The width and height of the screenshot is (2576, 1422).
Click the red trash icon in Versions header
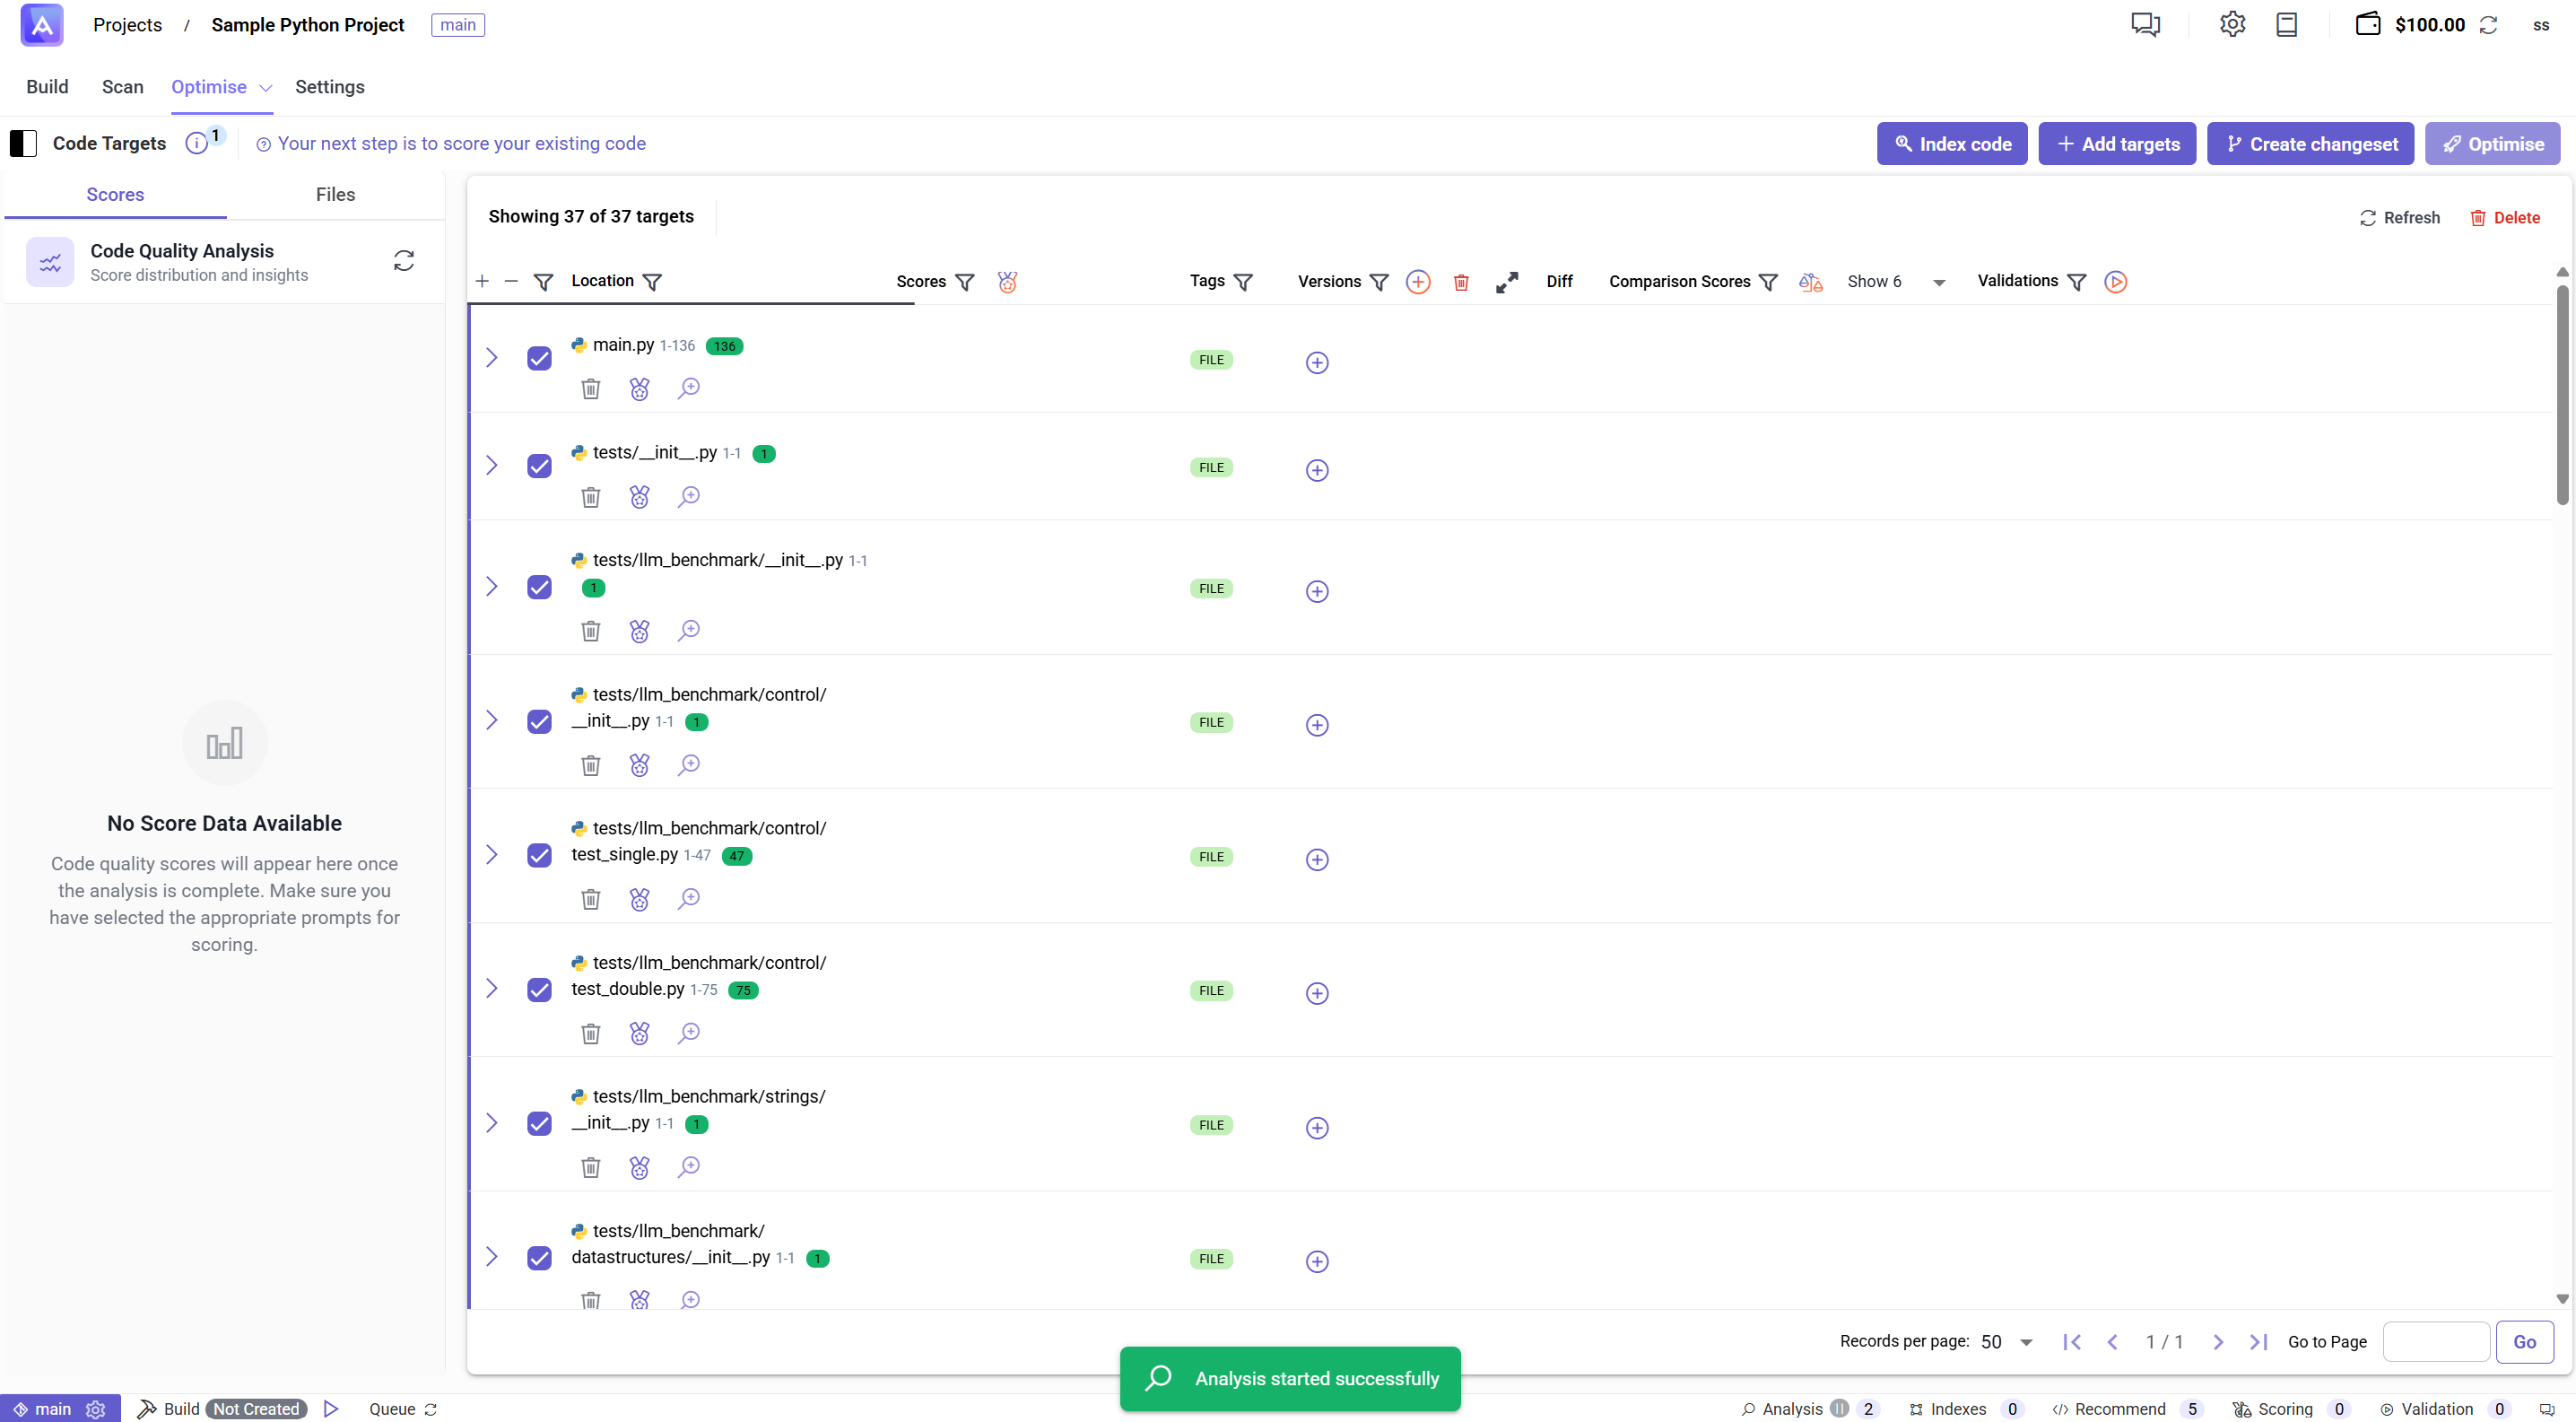1460,282
